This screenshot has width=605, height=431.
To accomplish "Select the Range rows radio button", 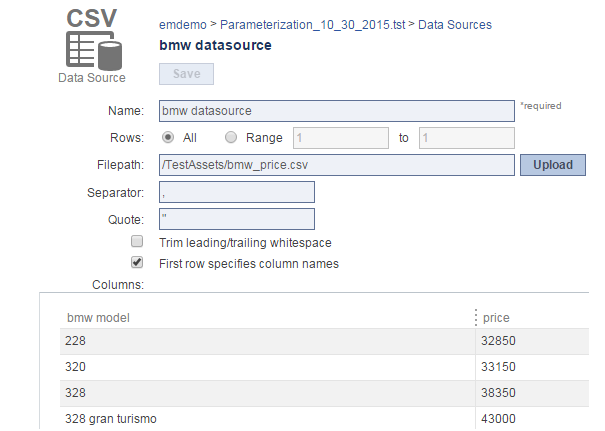I will [231, 137].
